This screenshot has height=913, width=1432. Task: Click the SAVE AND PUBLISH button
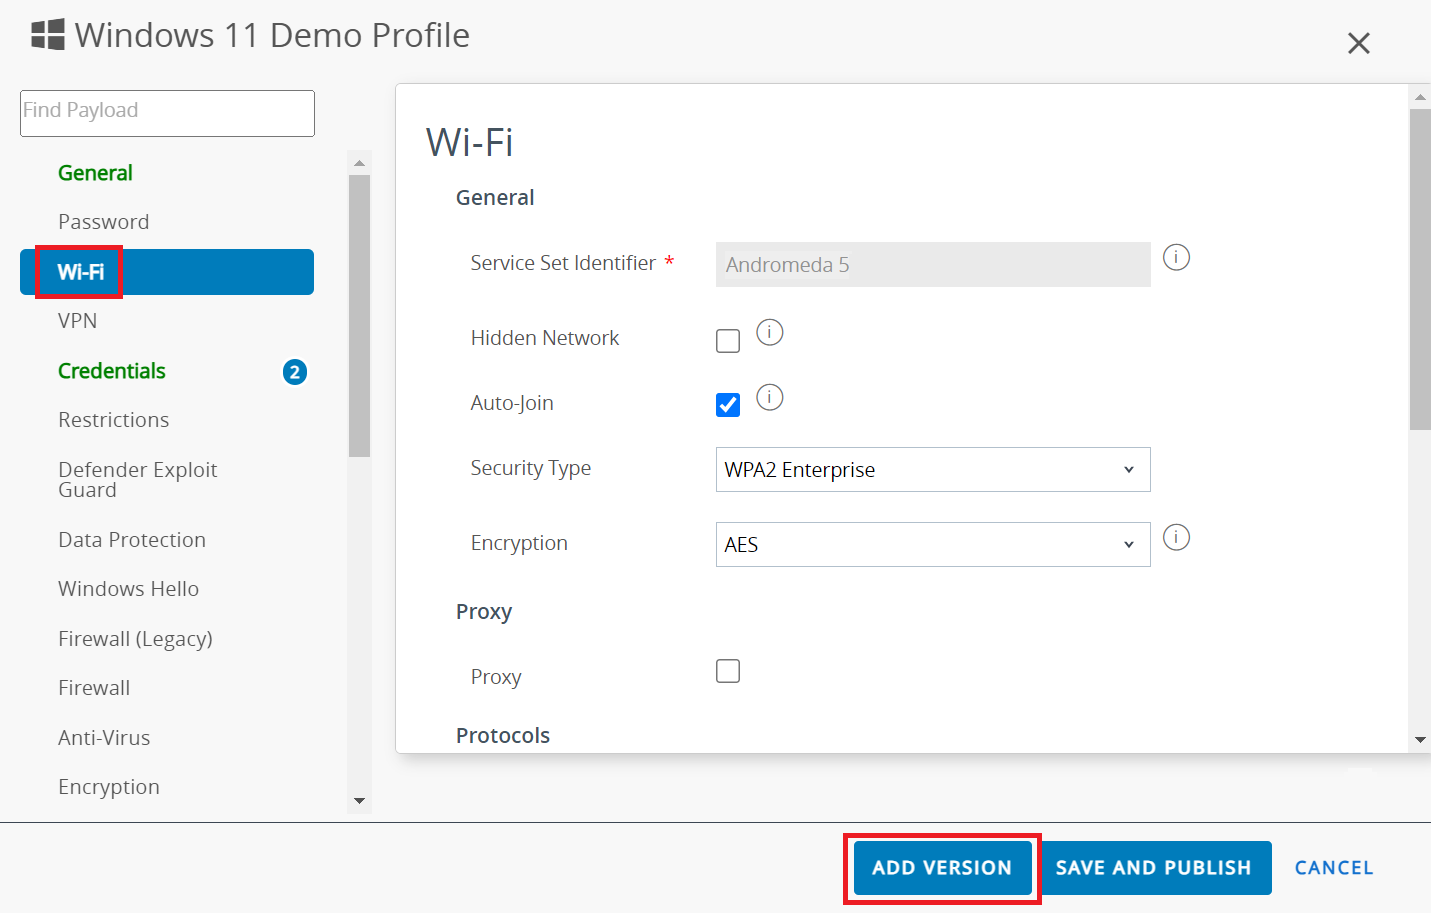[1153, 868]
